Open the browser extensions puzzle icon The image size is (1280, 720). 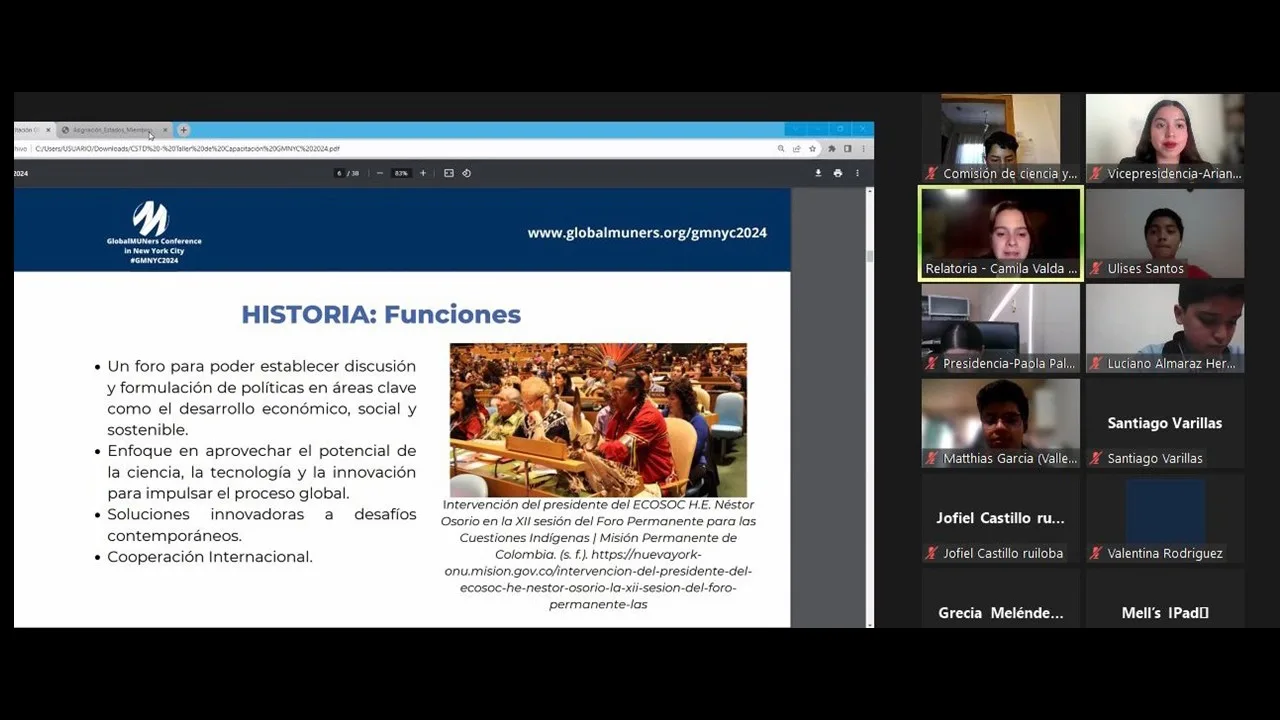pos(831,148)
